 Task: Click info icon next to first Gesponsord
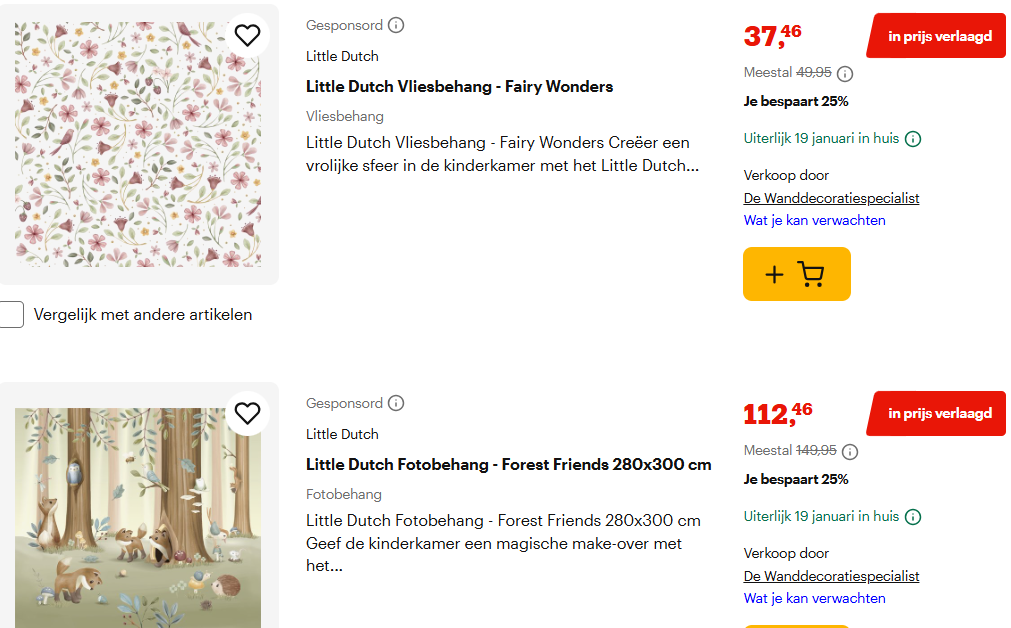point(396,25)
